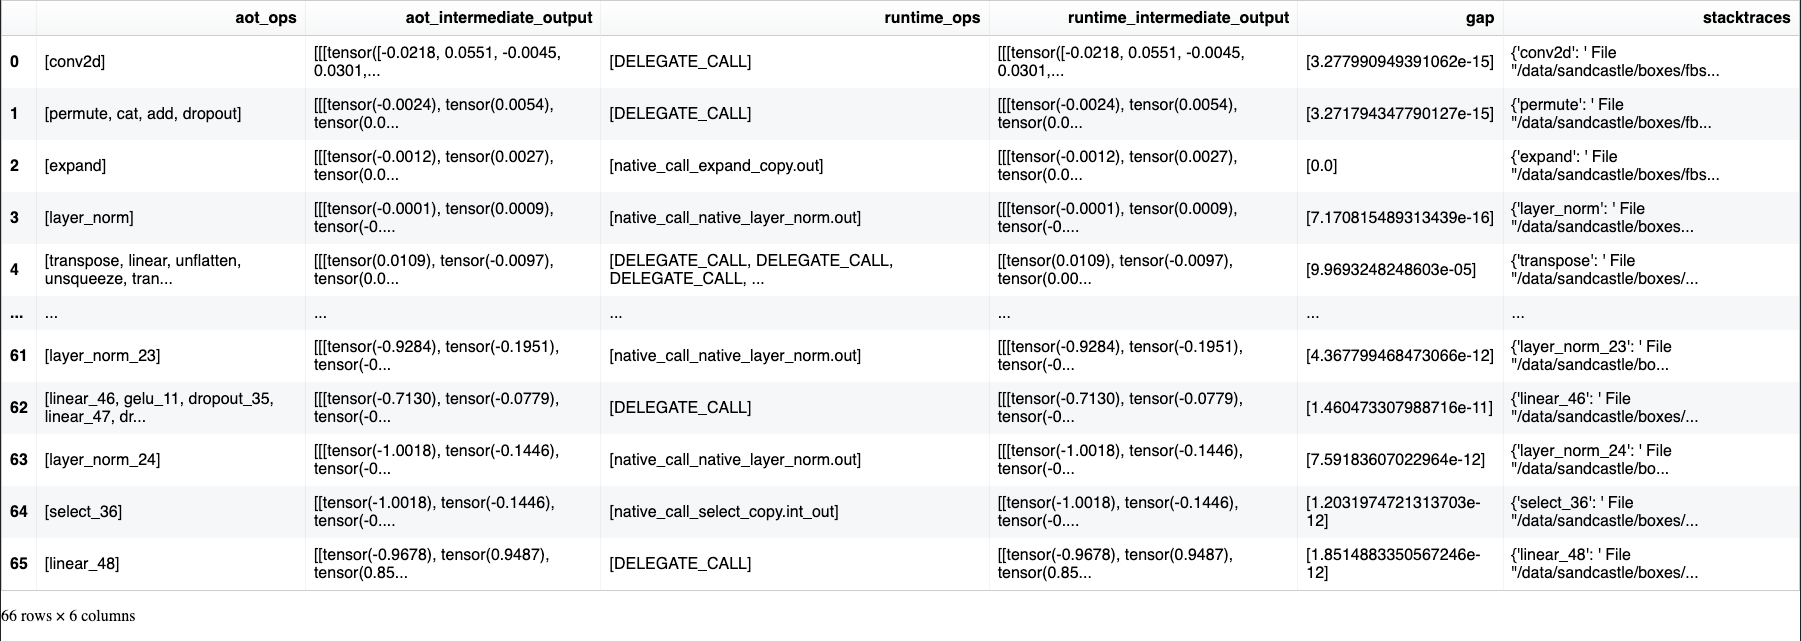Click the native_call_select_copy.int_out cell
1801x641 pixels.
pyautogui.click(x=724, y=512)
